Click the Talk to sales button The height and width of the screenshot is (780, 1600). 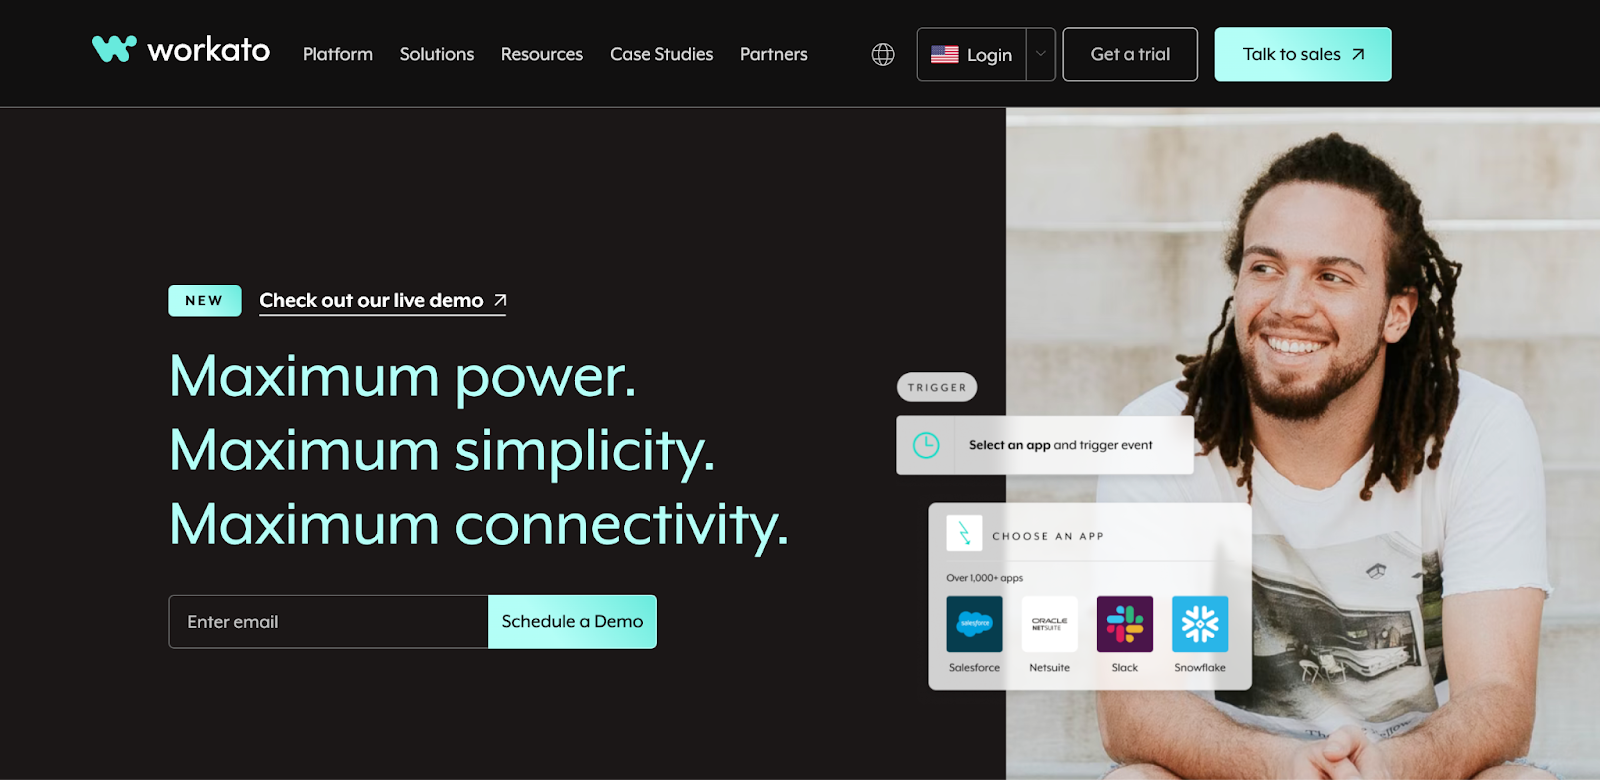coord(1303,54)
